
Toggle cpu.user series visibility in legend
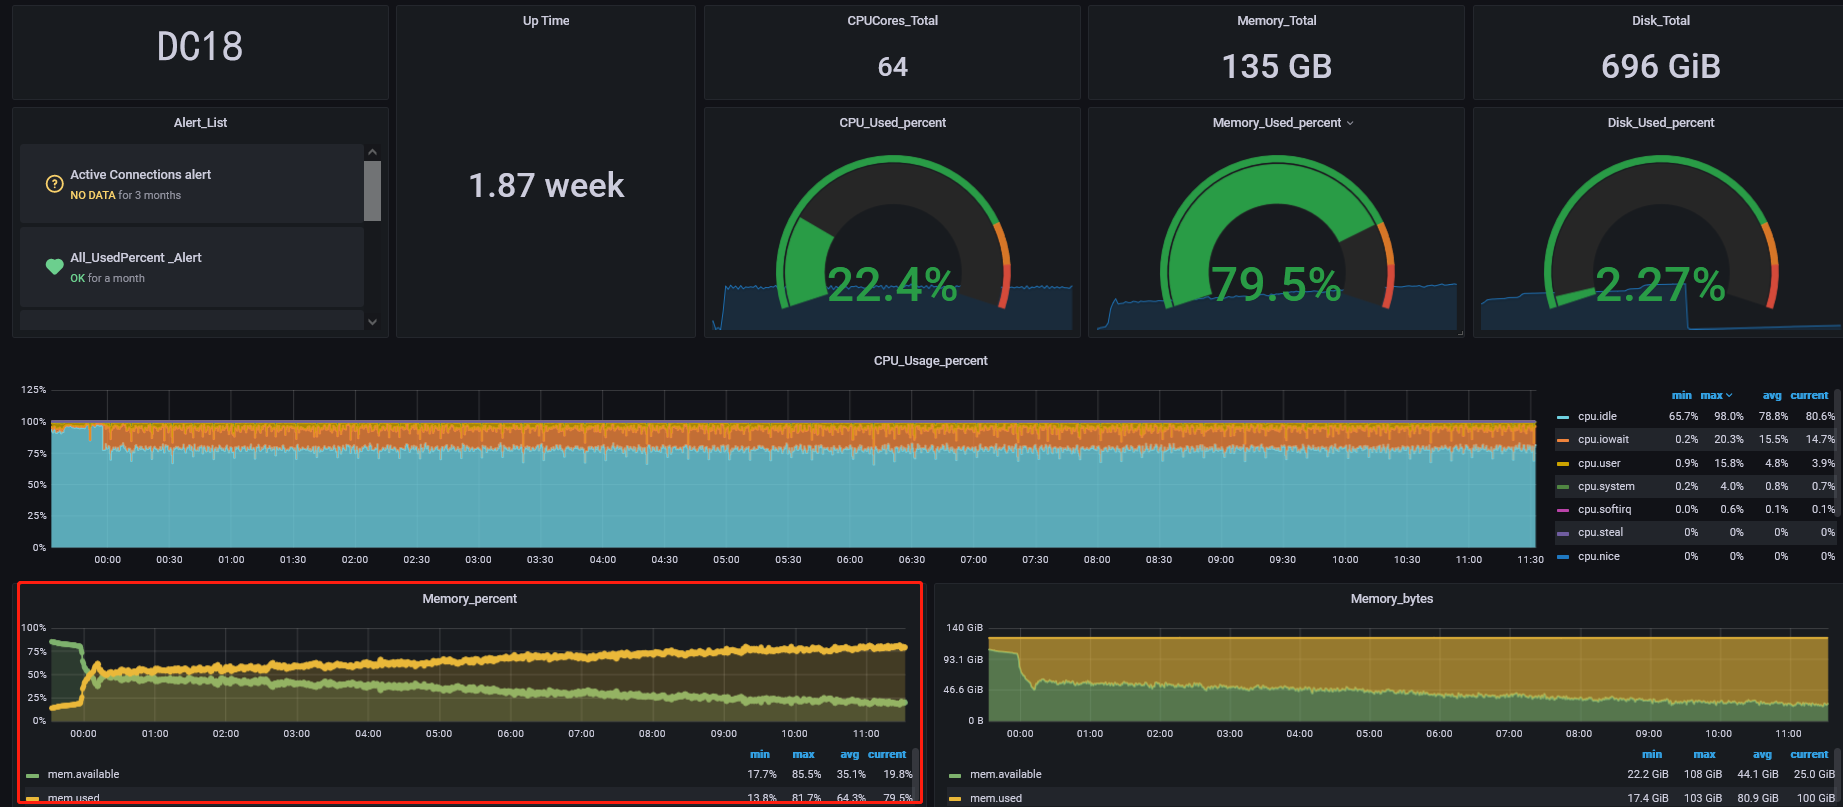1599,464
